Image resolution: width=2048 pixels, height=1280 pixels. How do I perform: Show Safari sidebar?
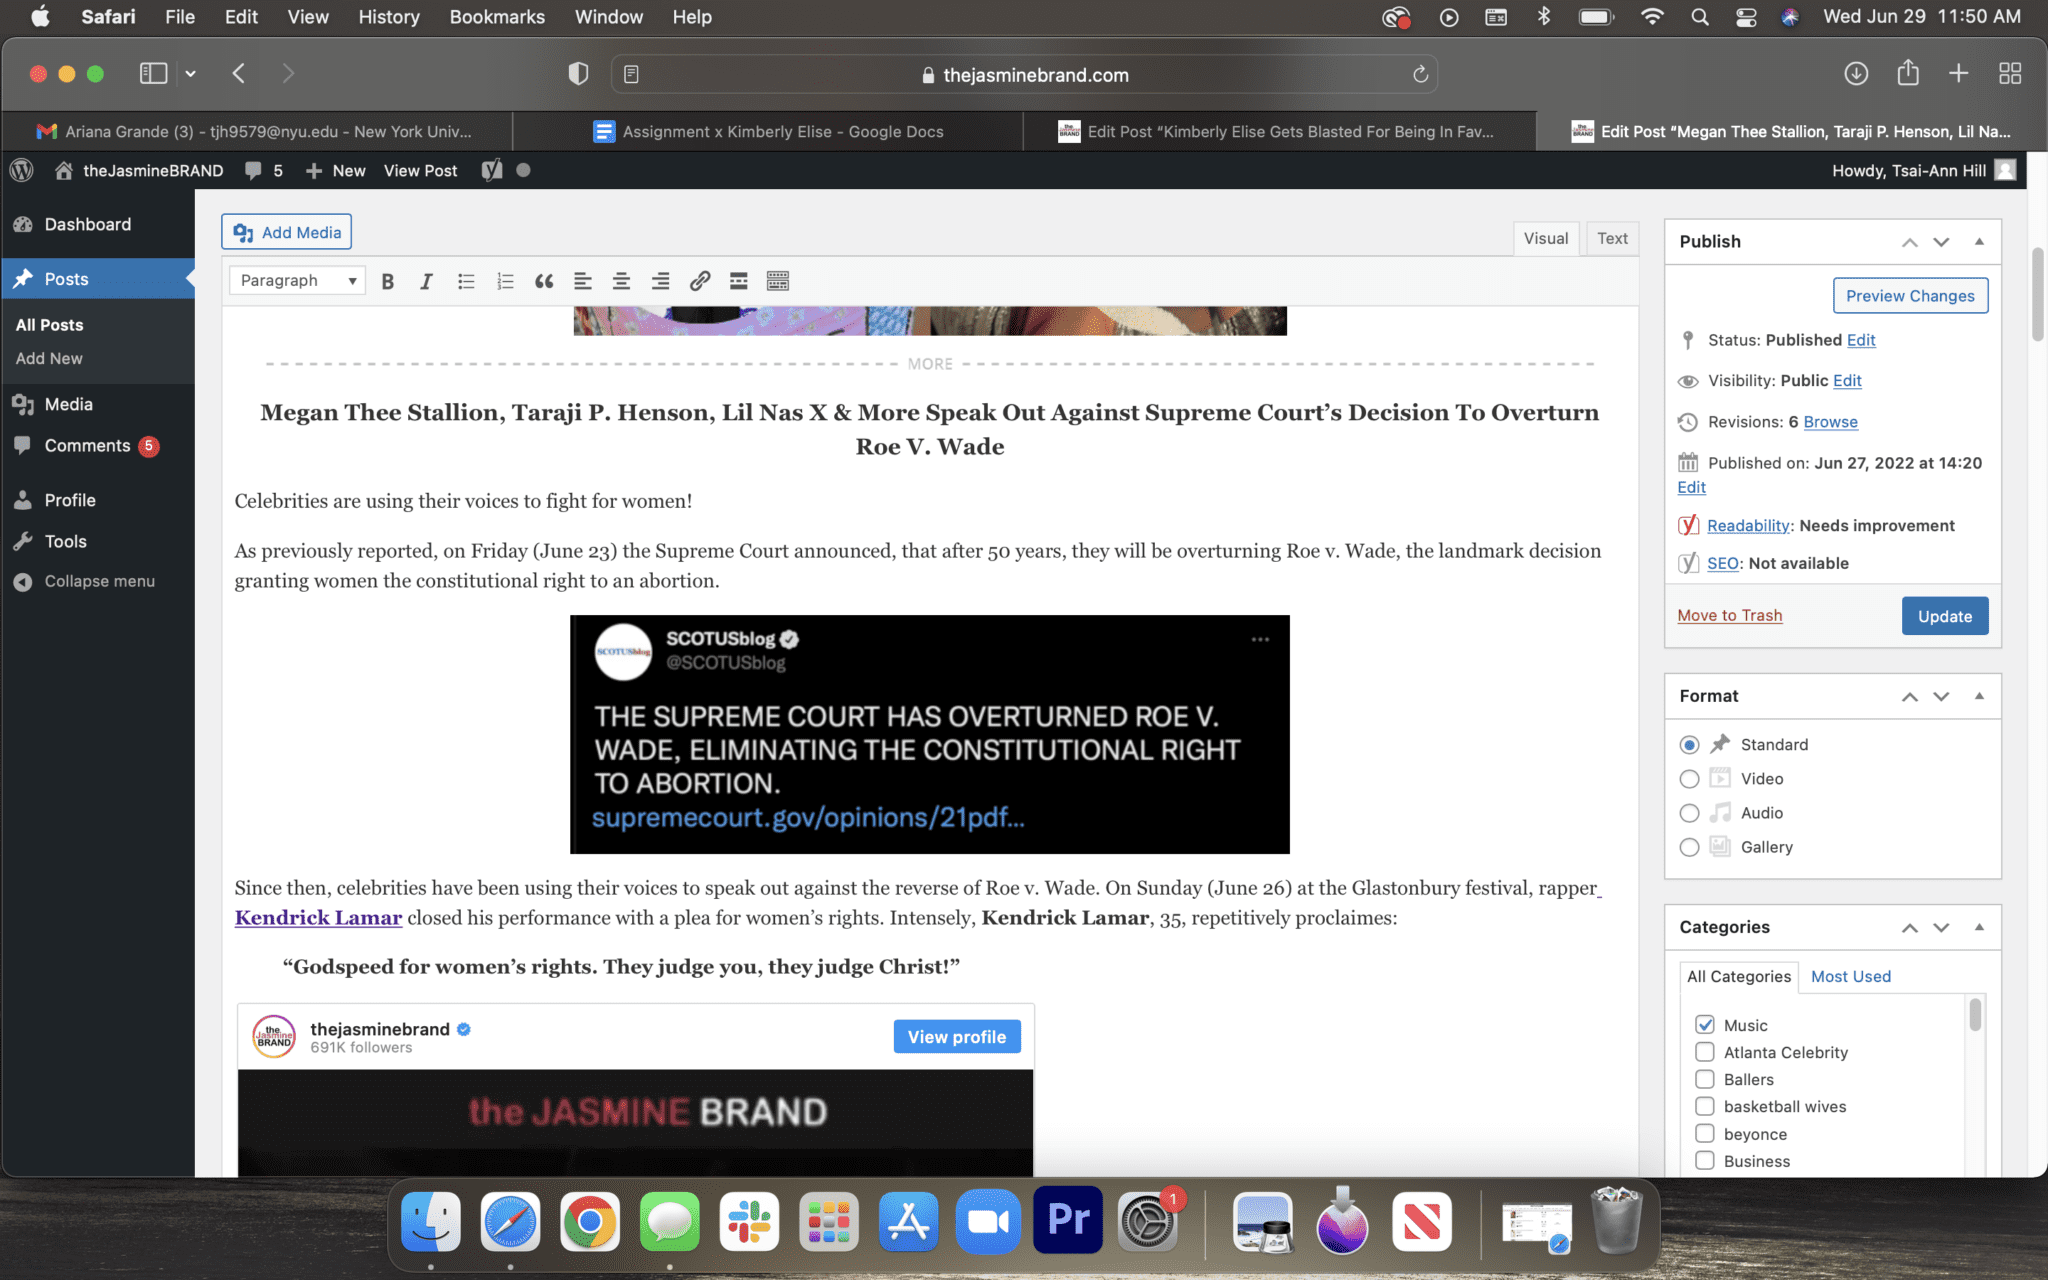(x=153, y=73)
